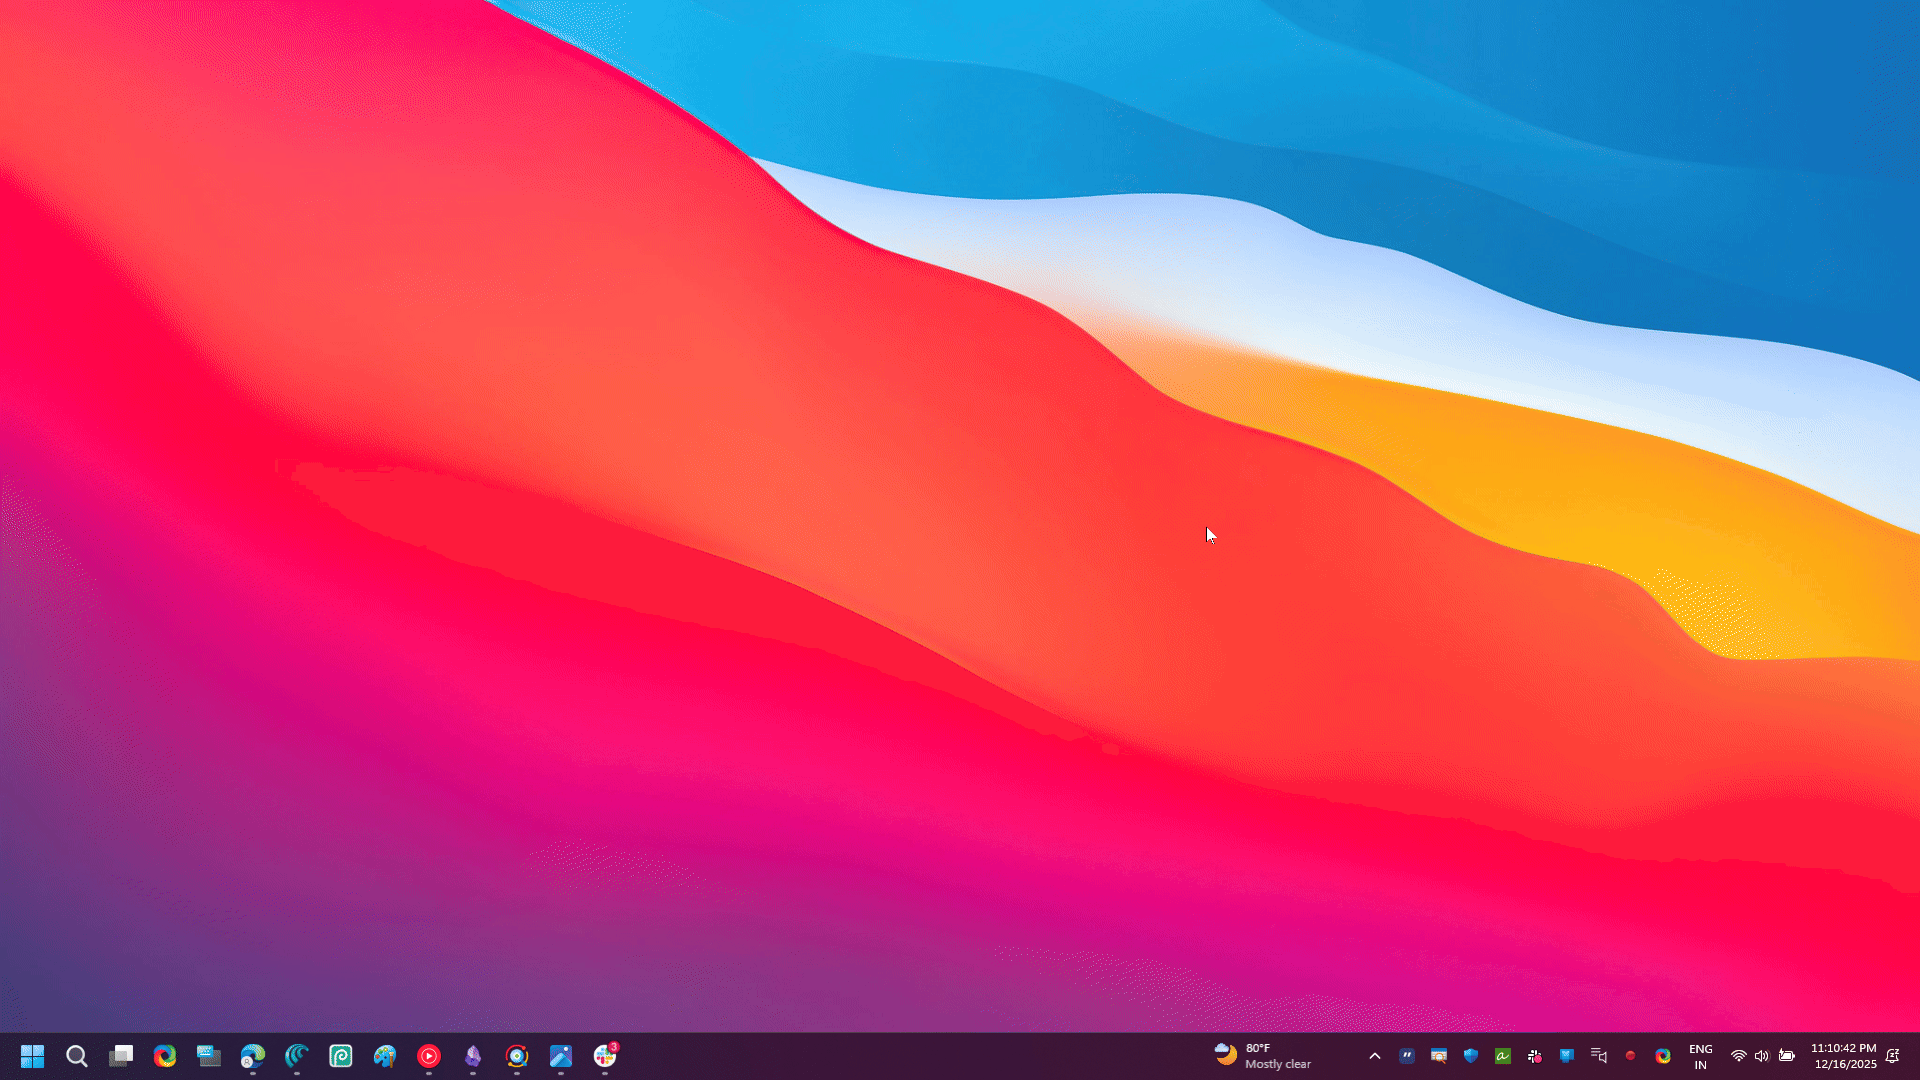1920x1080 pixels.
Task: Open the Windows Start menu
Action: click(x=32, y=1056)
